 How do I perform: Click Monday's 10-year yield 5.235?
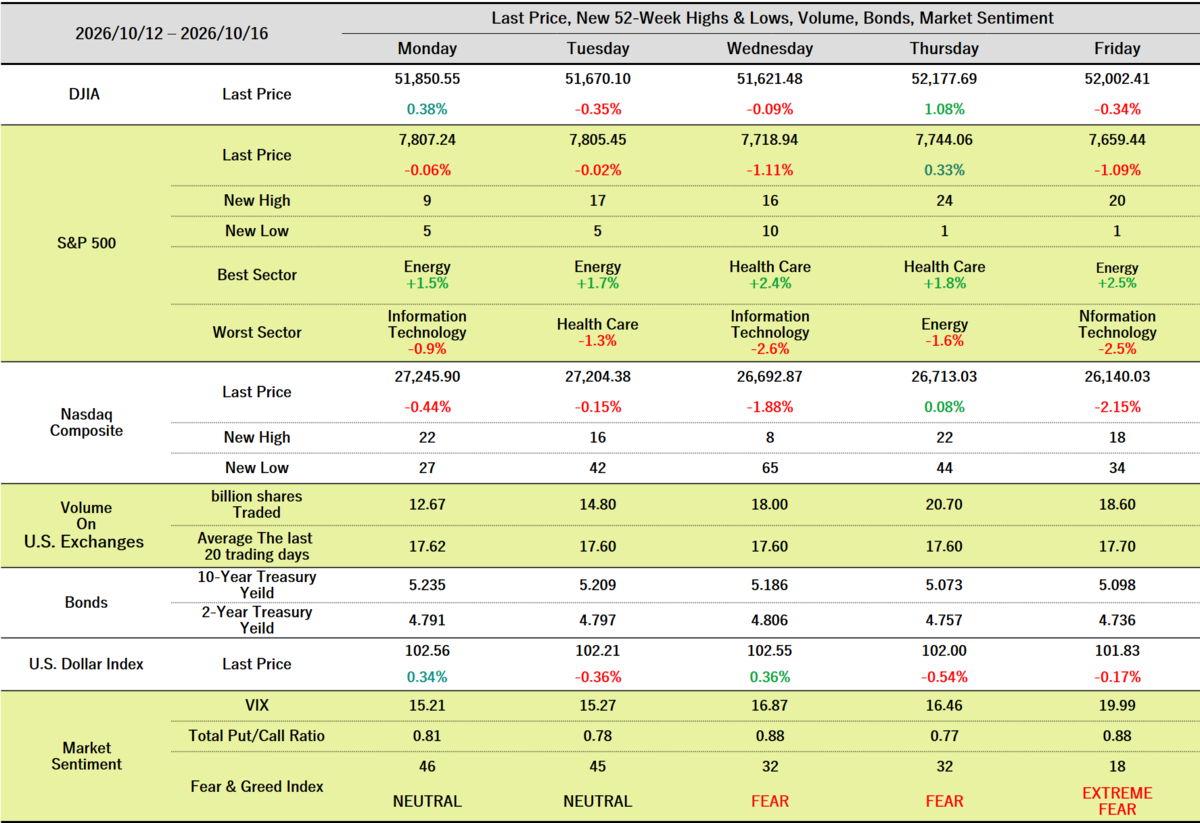(x=427, y=585)
